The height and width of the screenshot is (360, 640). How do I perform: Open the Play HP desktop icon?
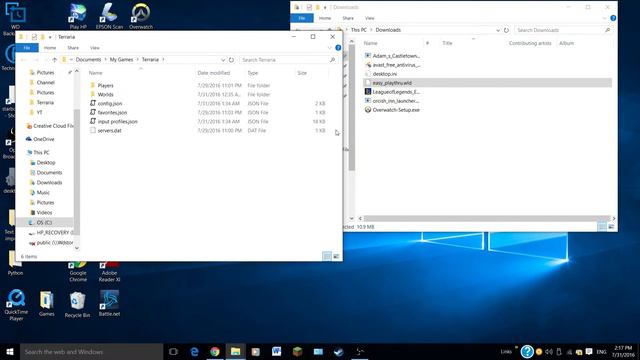(x=78, y=16)
